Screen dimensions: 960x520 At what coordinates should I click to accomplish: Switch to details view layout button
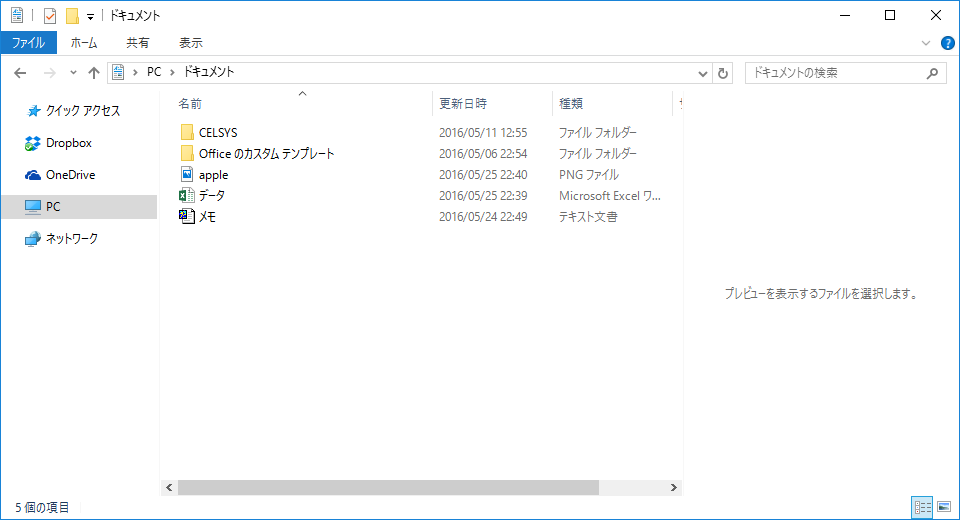(922, 508)
